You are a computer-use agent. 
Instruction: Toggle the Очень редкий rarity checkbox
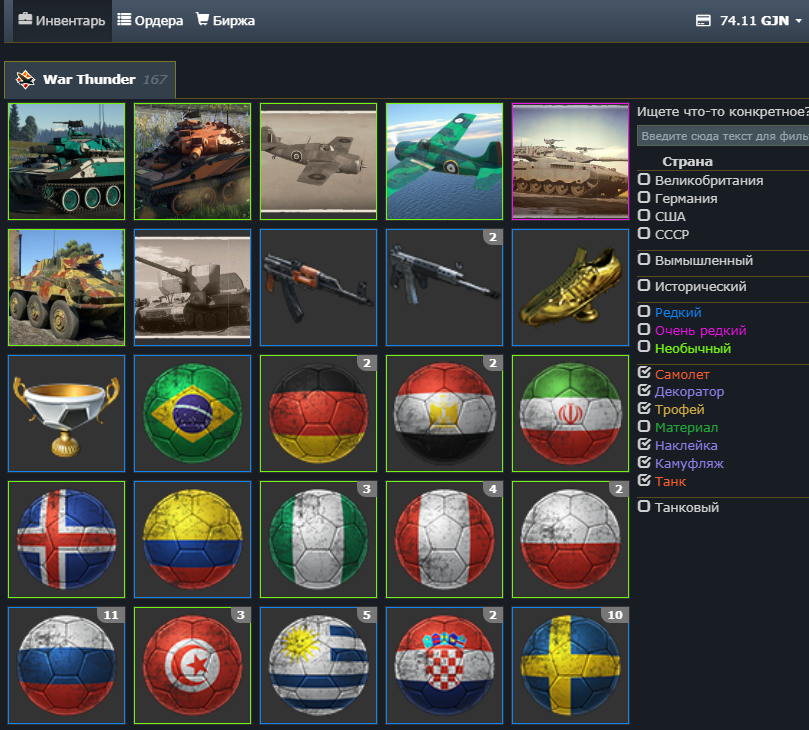(x=645, y=330)
